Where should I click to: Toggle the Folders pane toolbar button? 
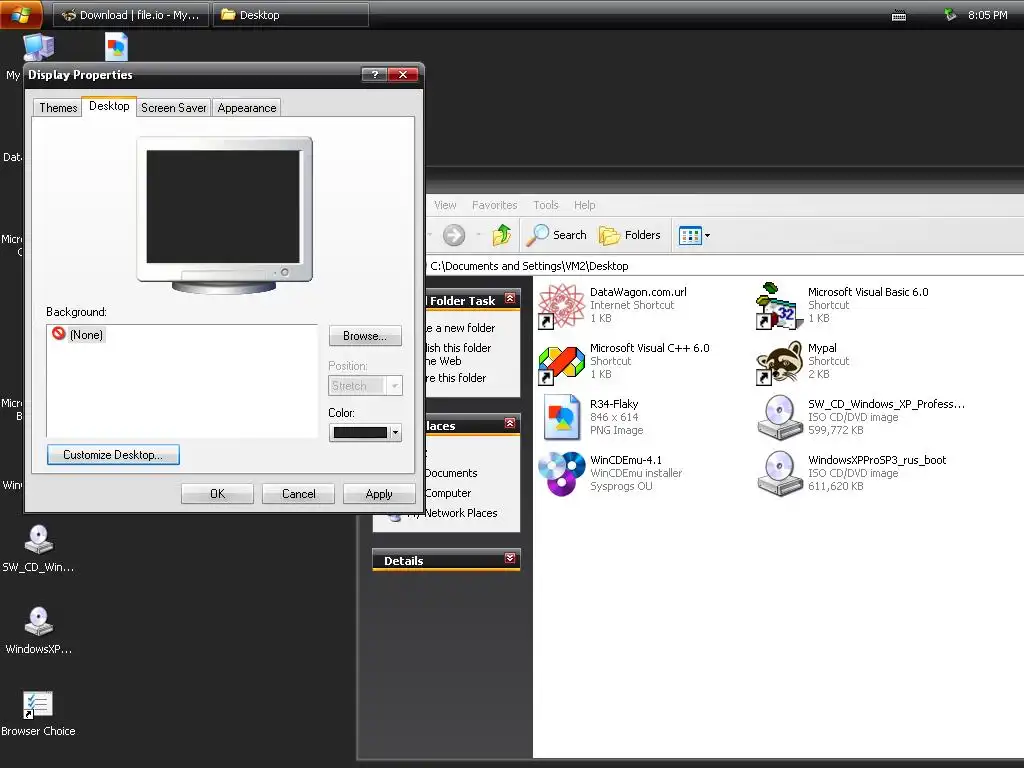[x=630, y=235]
